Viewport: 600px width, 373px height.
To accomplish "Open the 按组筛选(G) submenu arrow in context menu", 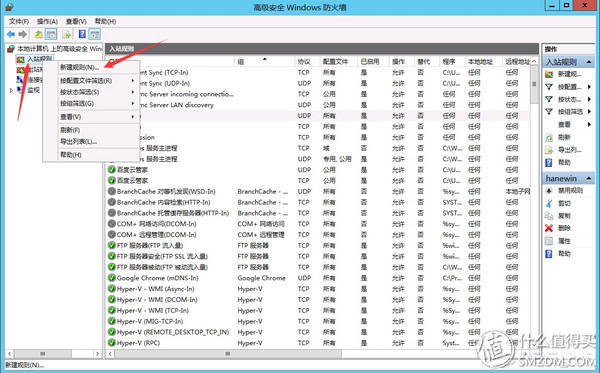I will [x=132, y=103].
